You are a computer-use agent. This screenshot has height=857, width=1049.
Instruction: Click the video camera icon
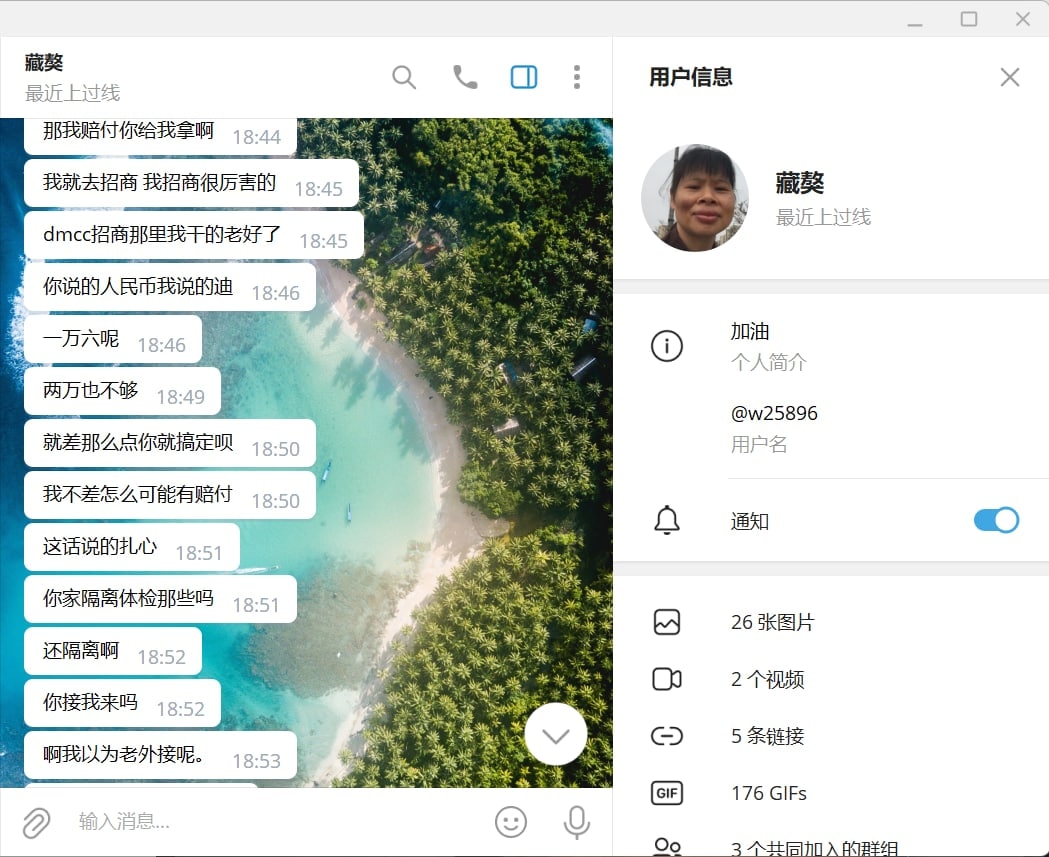tap(667, 679)
